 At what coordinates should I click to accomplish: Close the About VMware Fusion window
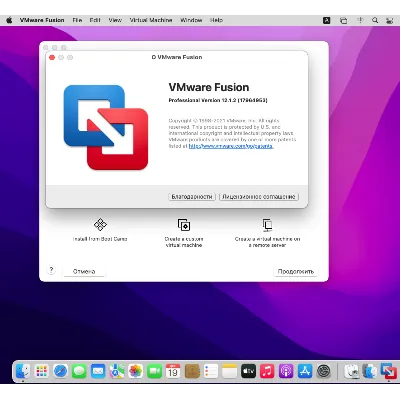tap(52, 58)
